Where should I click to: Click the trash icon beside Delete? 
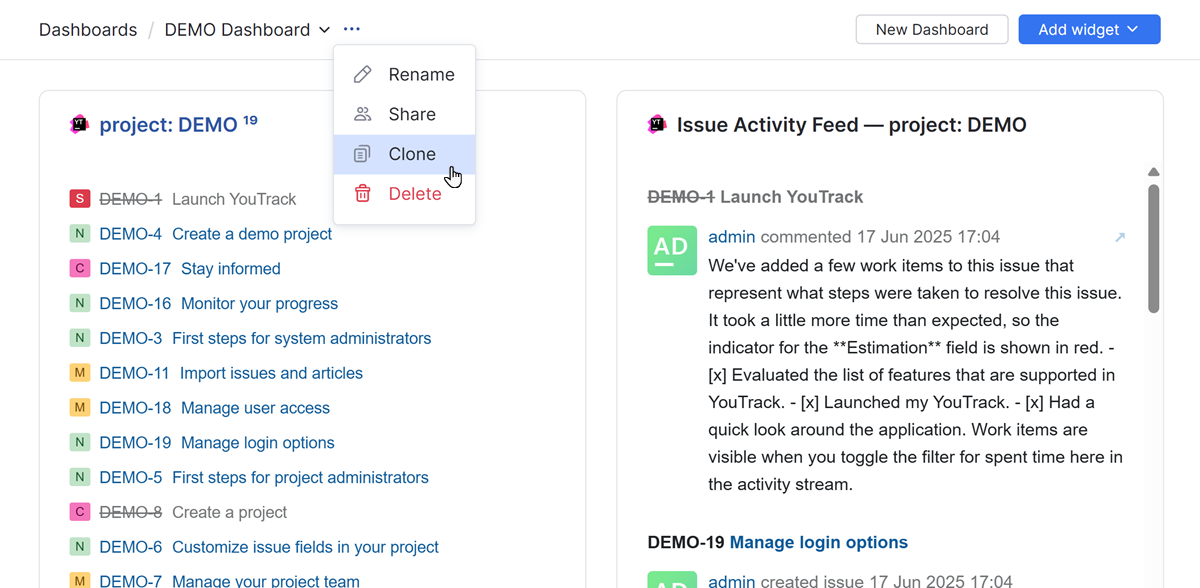coord(363,194)
